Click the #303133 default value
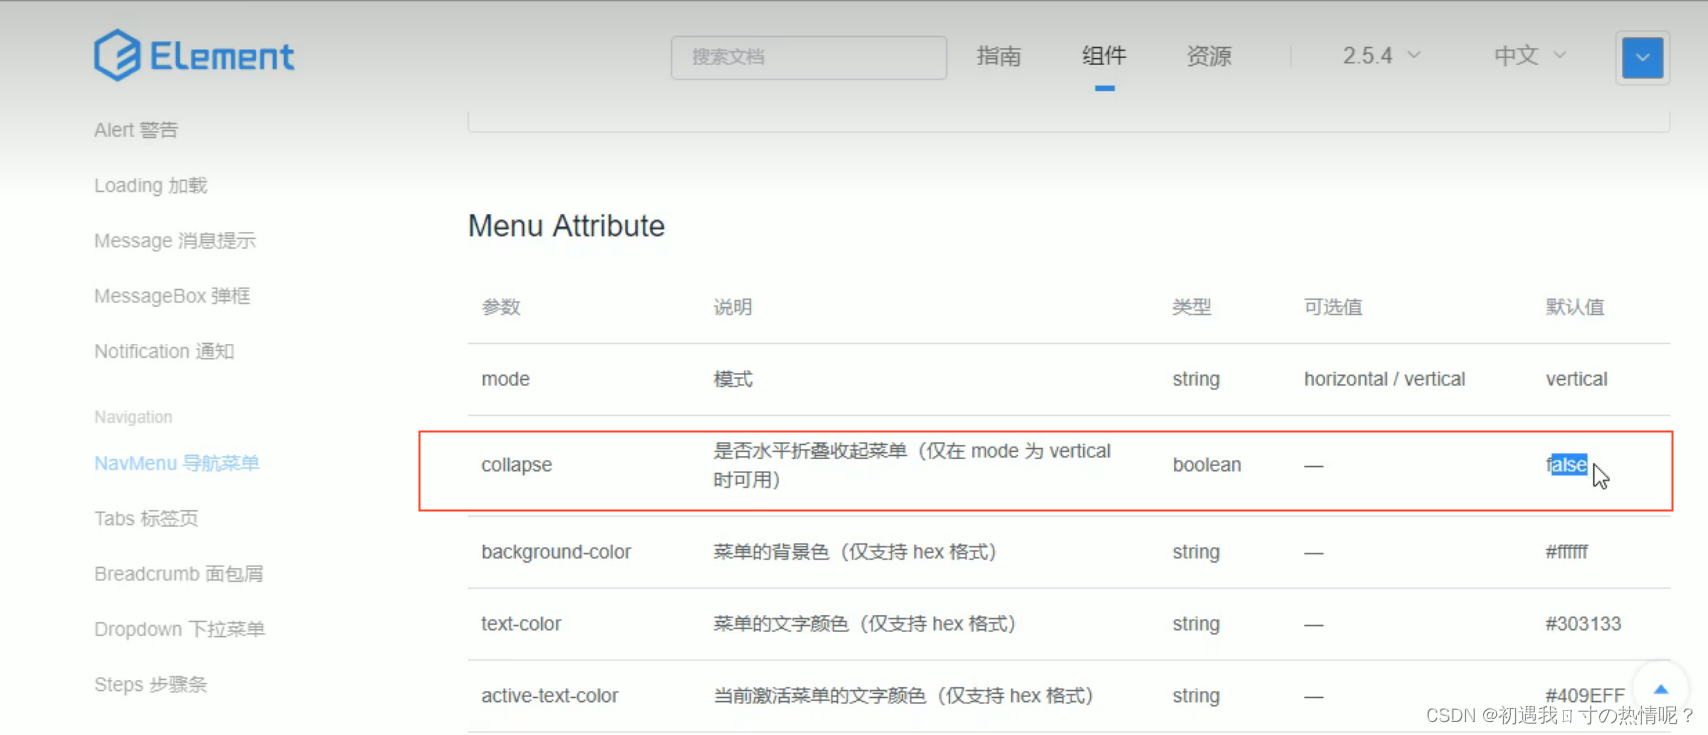The width and height of the screenshot is (1708, 735). click(1584, 624)
